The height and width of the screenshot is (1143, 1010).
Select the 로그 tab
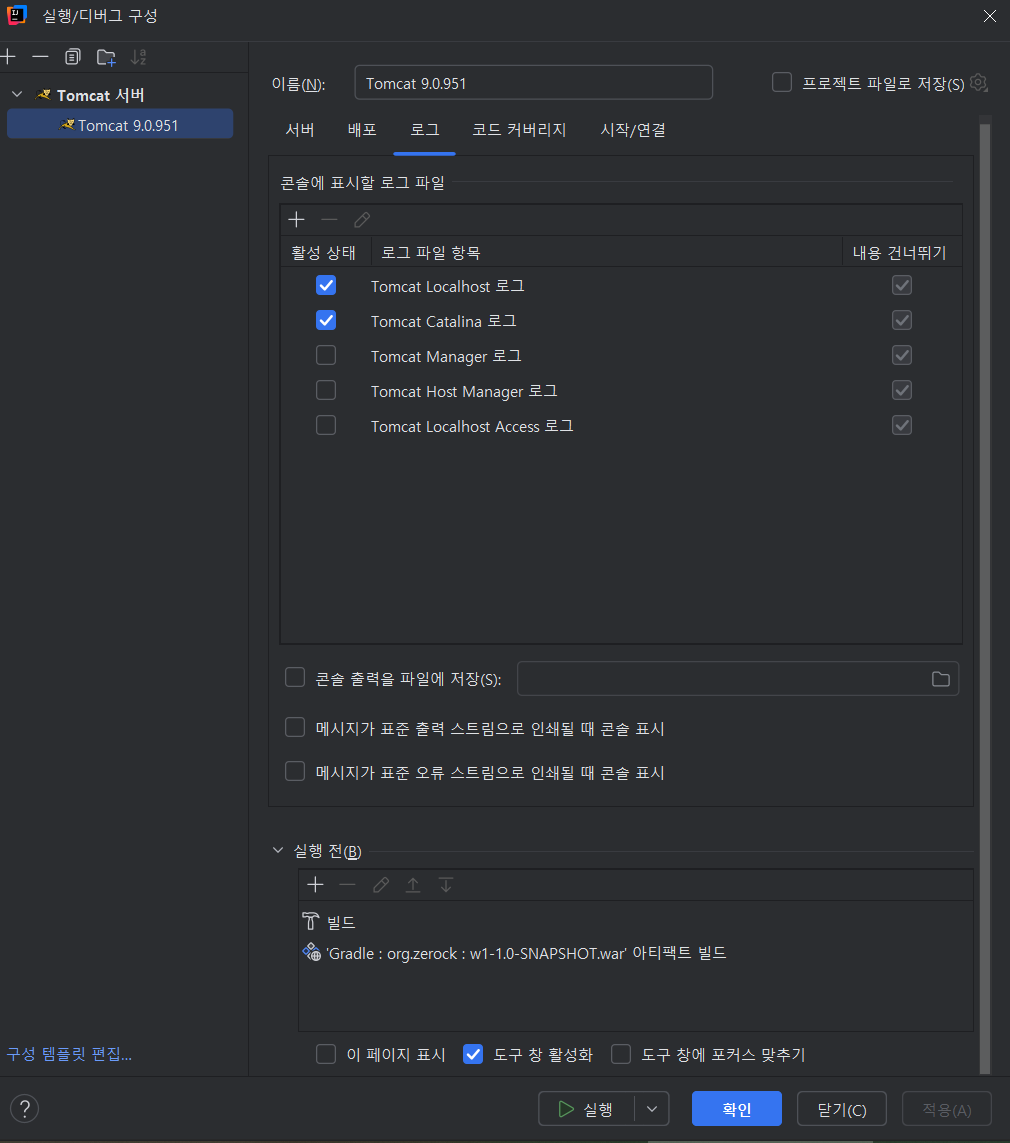(424, 130)
